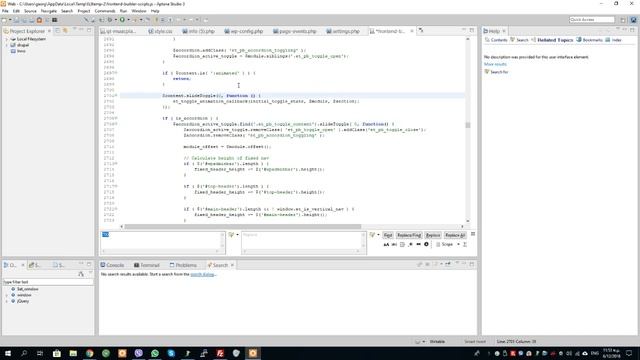This screenshot has width=640, height=360.
Task: Open the Open Perspective icon
Action: 623,20
